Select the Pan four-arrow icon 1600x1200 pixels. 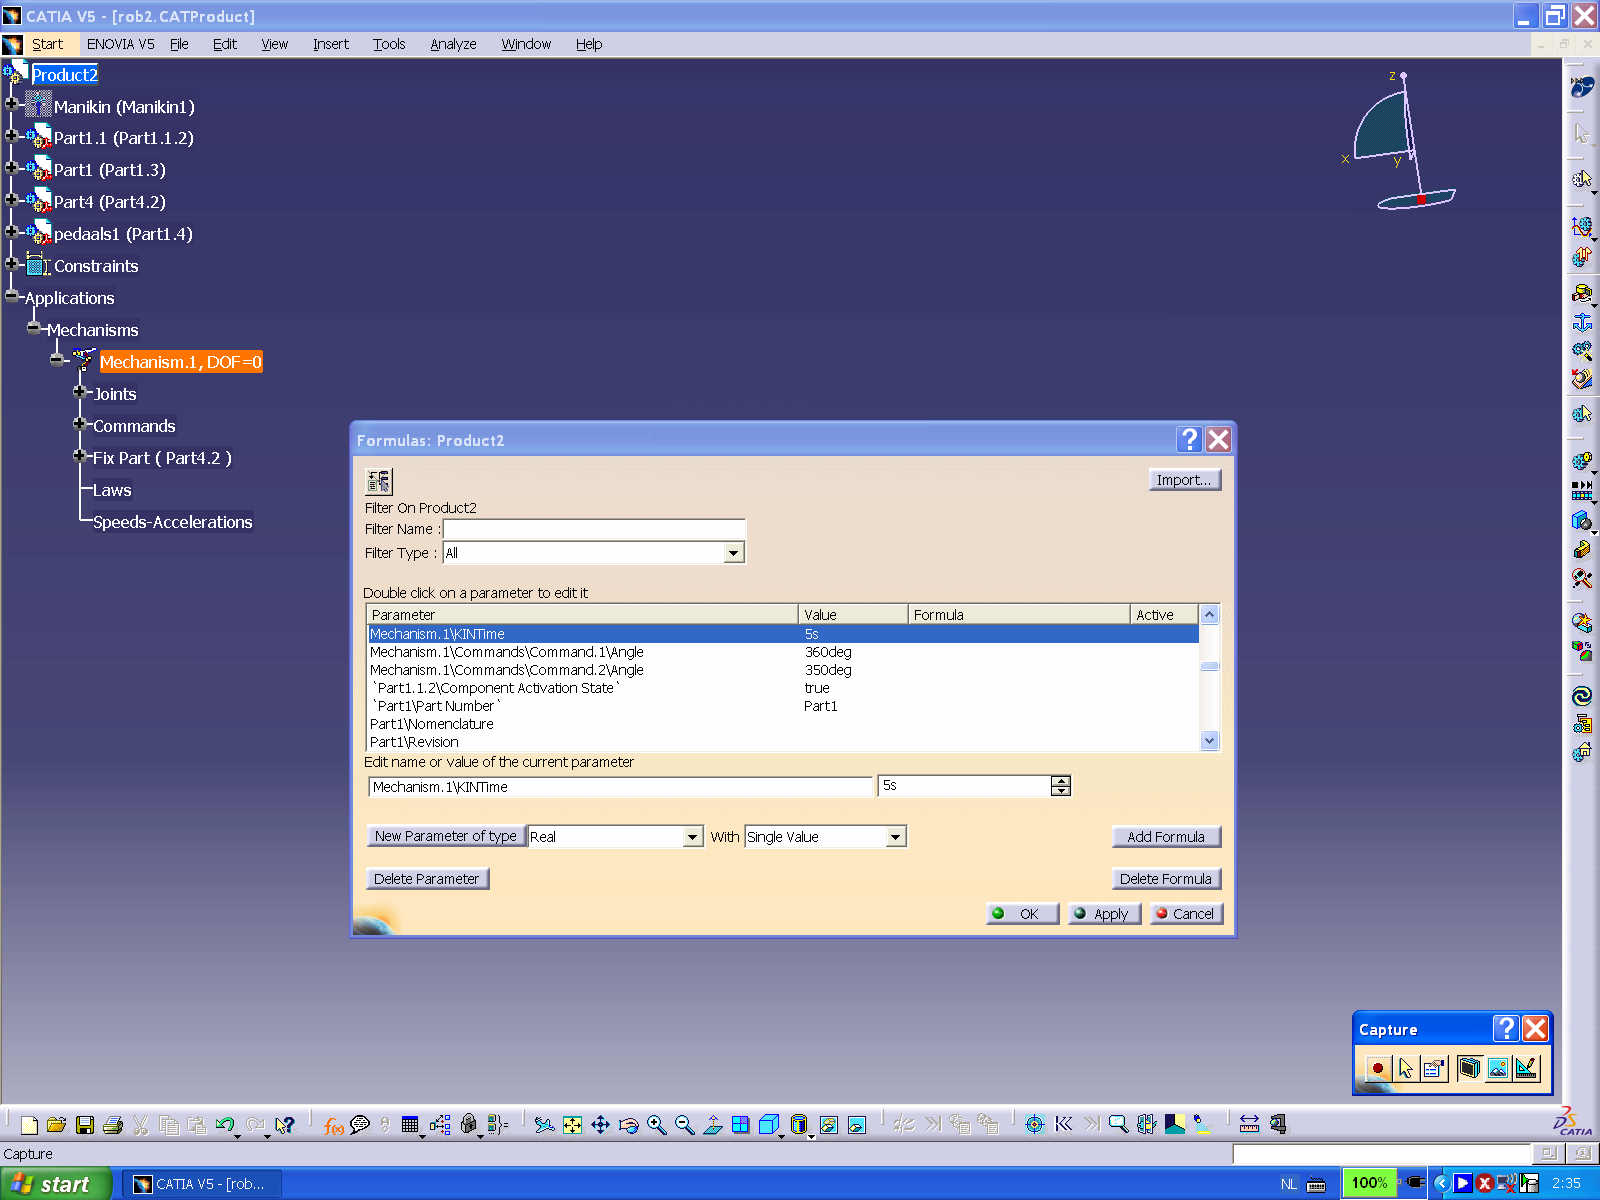pyautogui.click(x=600, y=1125)
